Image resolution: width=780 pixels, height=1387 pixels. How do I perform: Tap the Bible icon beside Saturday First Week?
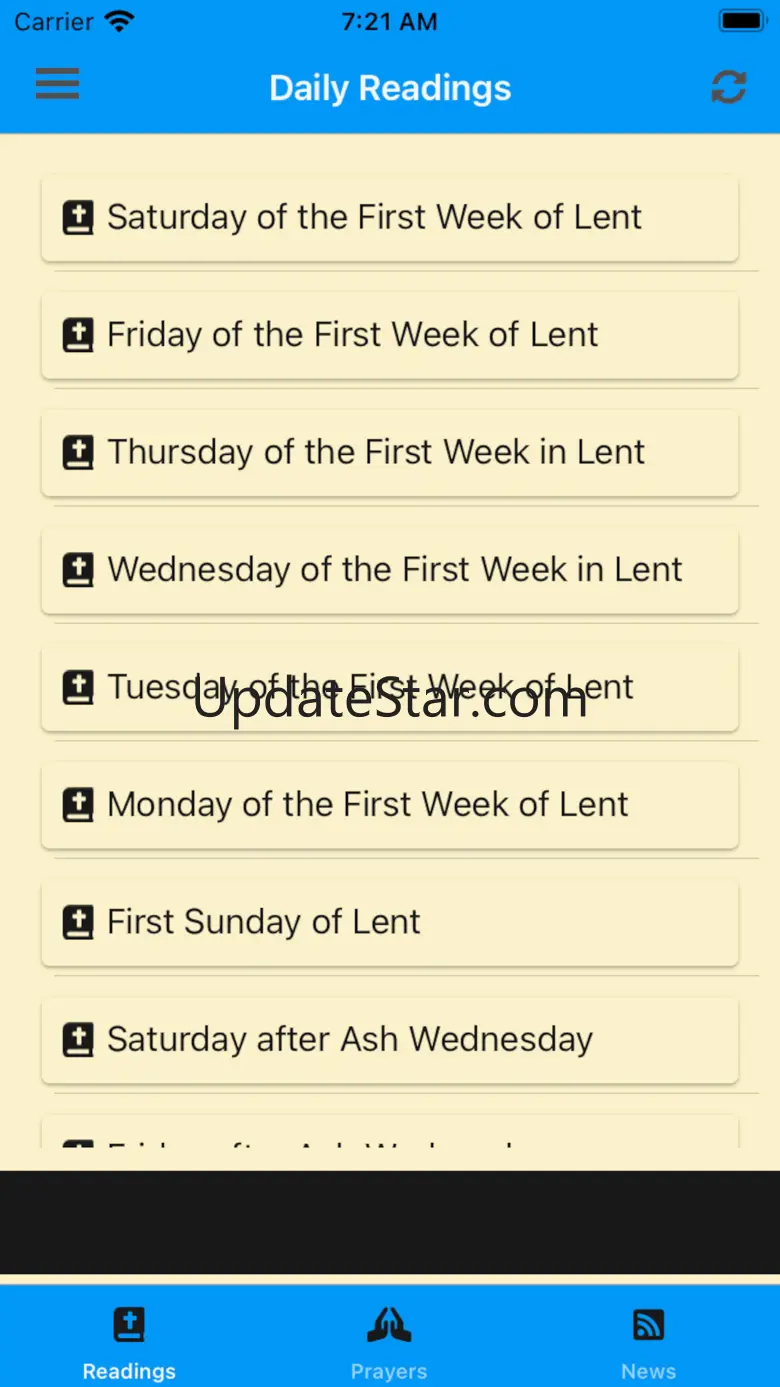point(78,218)
